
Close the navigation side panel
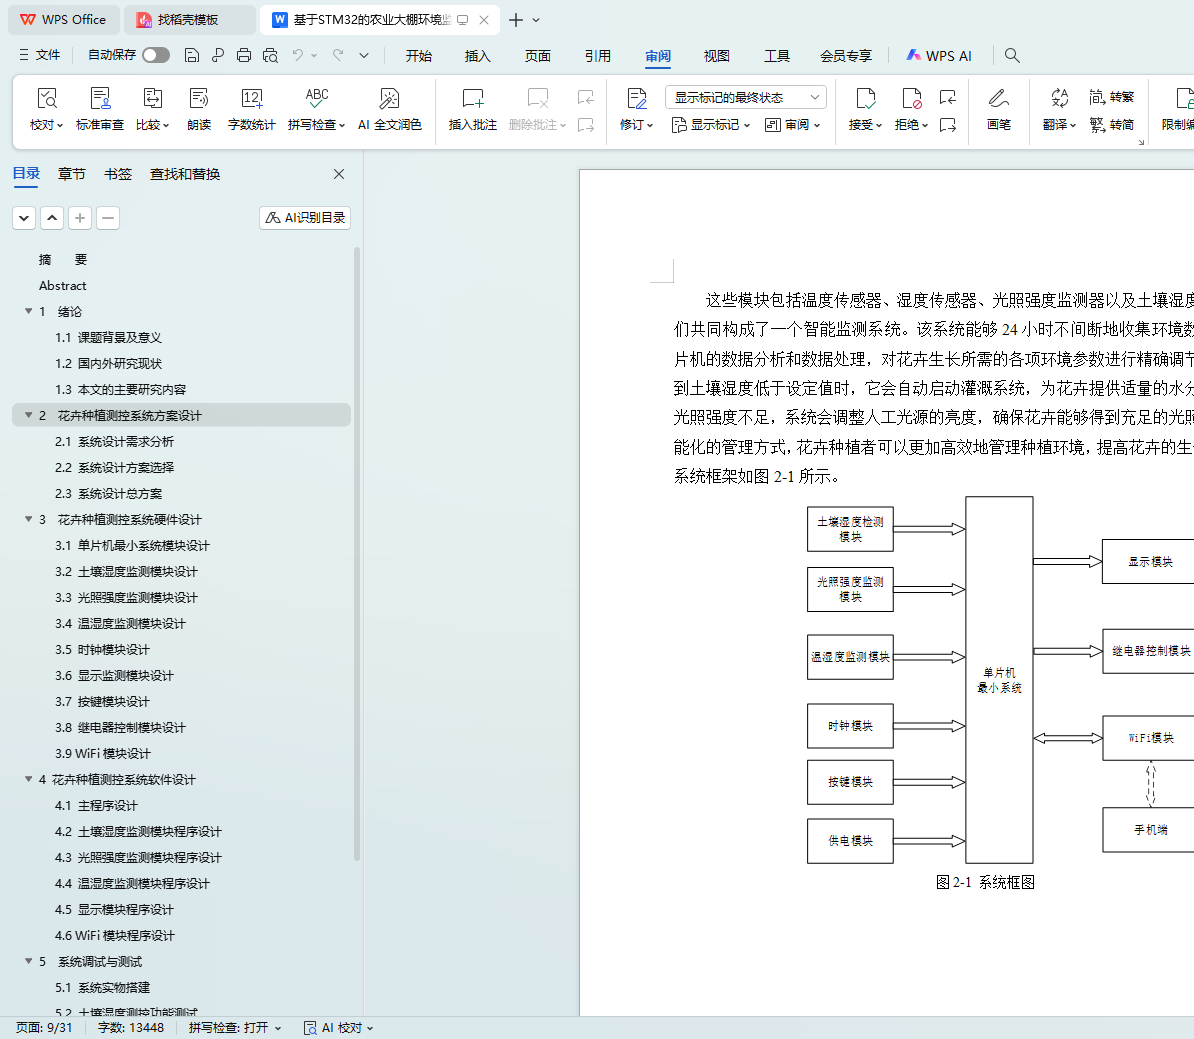[339, 174]
